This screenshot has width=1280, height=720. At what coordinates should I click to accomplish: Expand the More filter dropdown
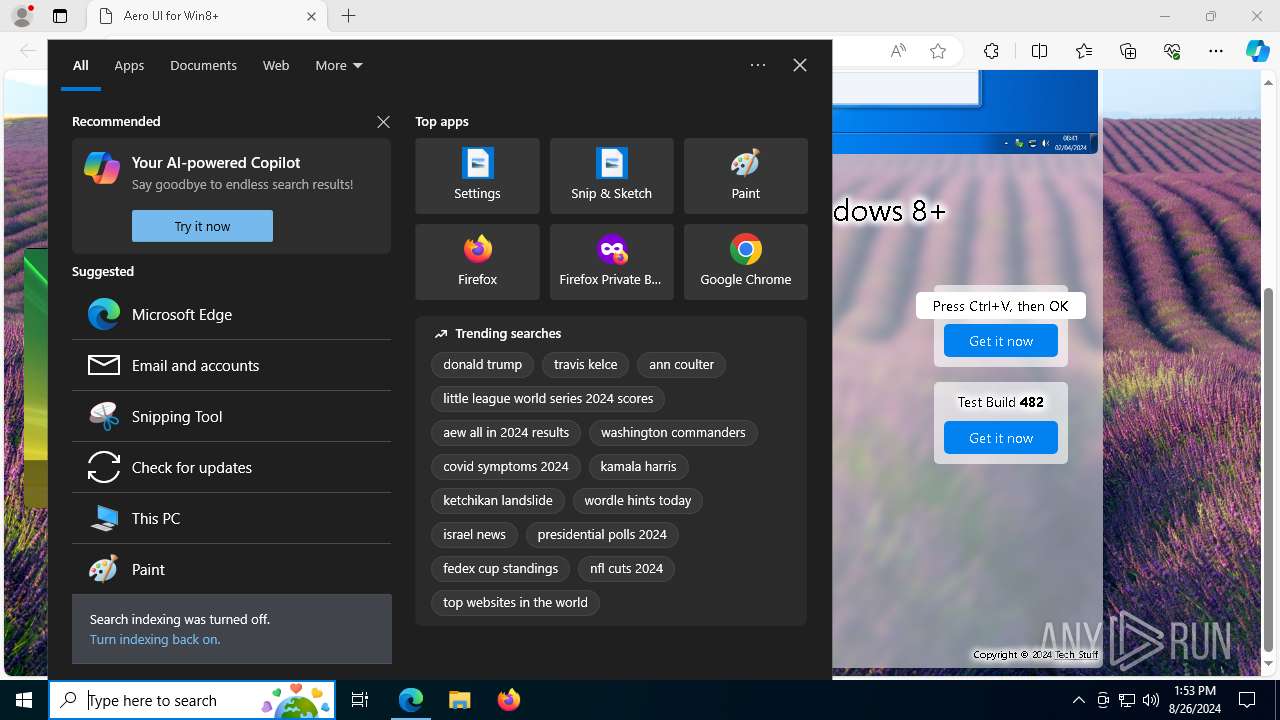(x=339, y=65)
